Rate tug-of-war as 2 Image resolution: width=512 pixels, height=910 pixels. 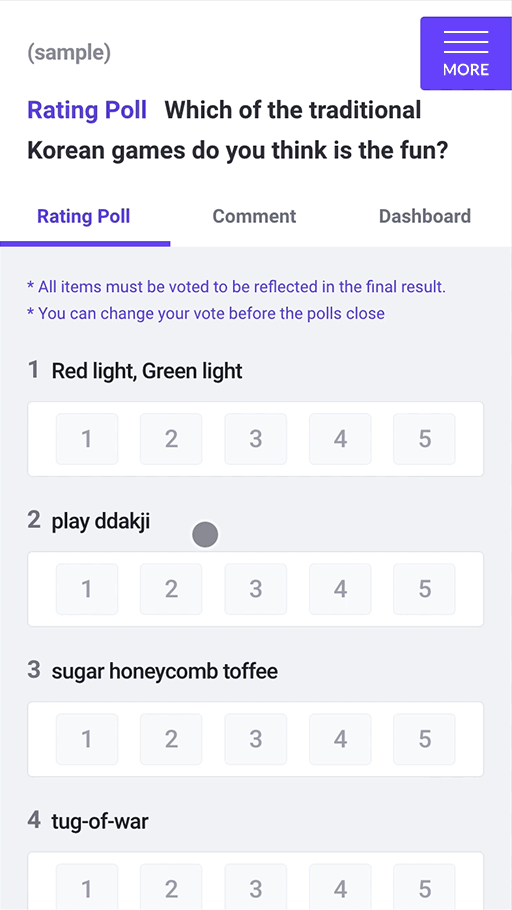tap(171, 888)
